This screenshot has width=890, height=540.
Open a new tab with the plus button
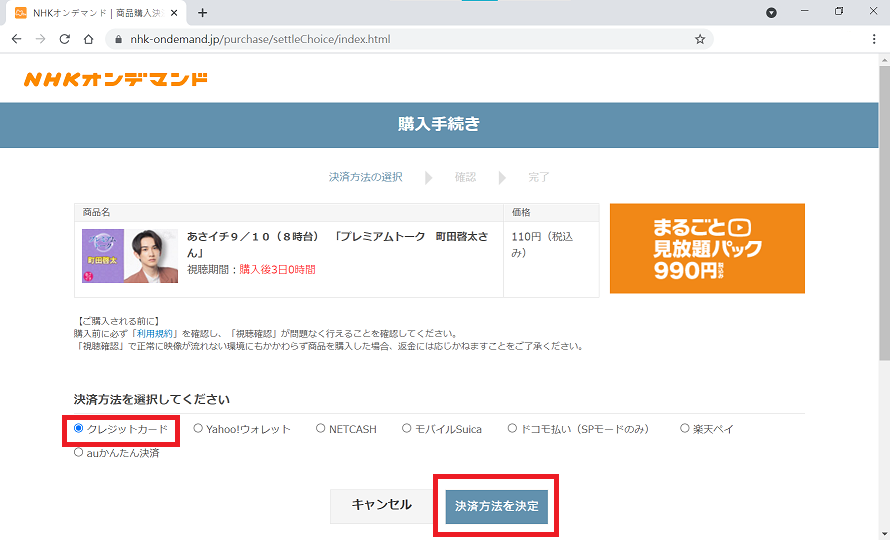[x=203, y=12]
